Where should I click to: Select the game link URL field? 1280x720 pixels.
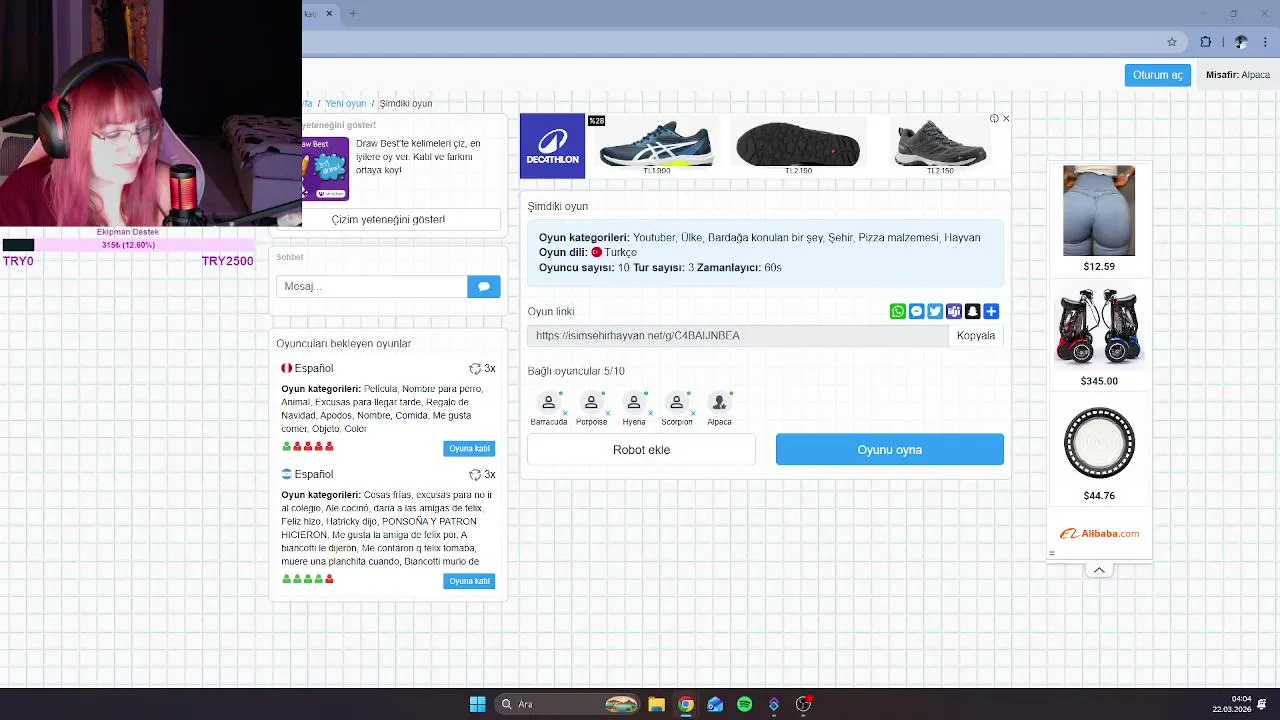tap(738, 336)
